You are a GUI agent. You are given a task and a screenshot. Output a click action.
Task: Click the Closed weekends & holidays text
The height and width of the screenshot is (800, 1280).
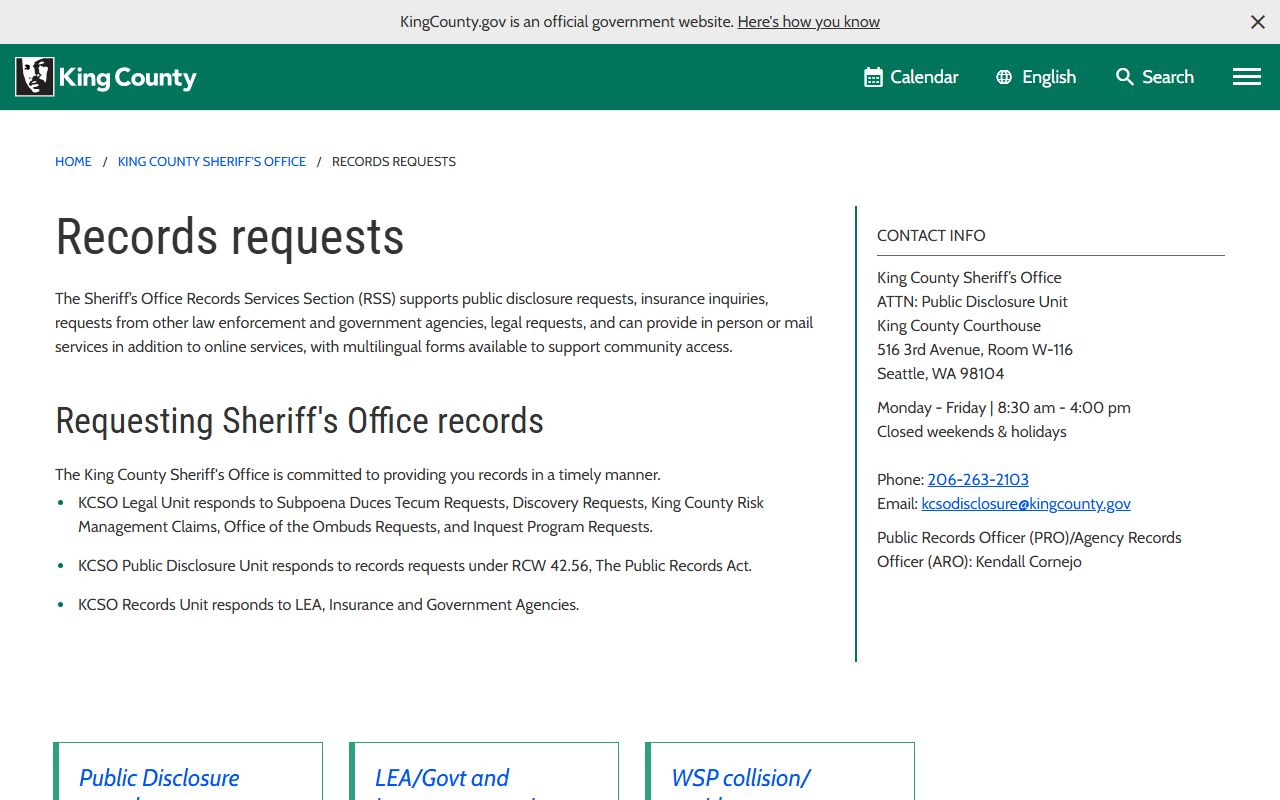[972, 432]
